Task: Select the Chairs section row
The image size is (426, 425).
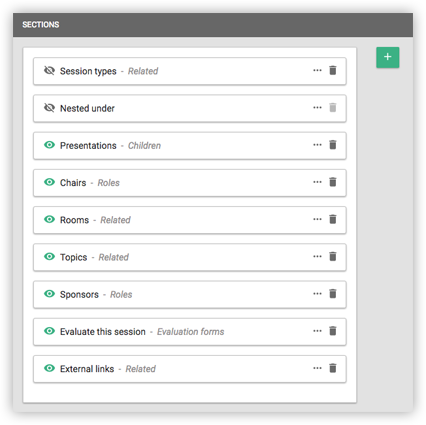Action: [190, 183]
